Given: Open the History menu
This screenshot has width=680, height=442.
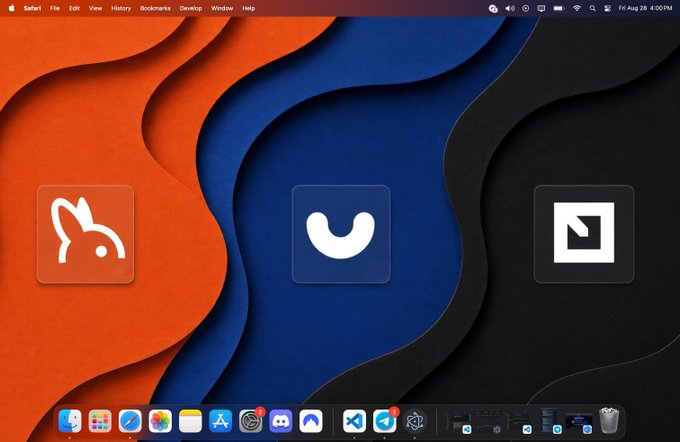Looking at the screenshot, I should 121,8.
